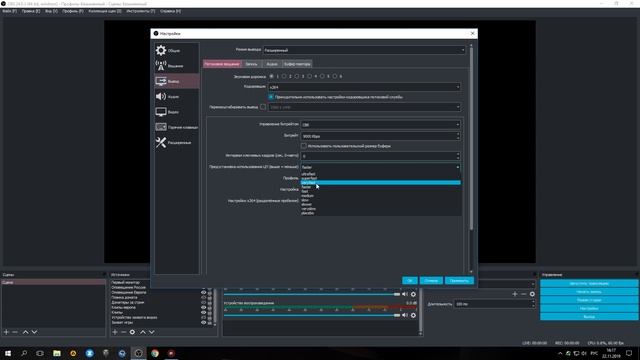Select the Вывод (Output) settings section
The width and height of the screenshot is (640, 360).
click(x=176, y=81)
